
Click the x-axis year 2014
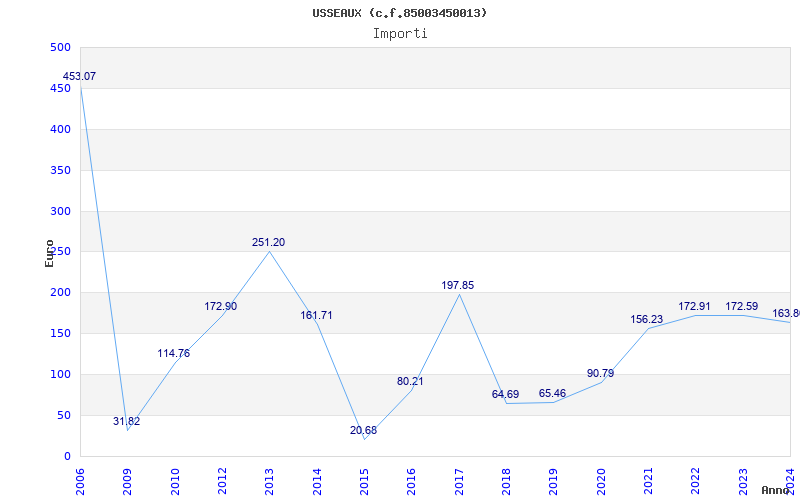point(317,481)
